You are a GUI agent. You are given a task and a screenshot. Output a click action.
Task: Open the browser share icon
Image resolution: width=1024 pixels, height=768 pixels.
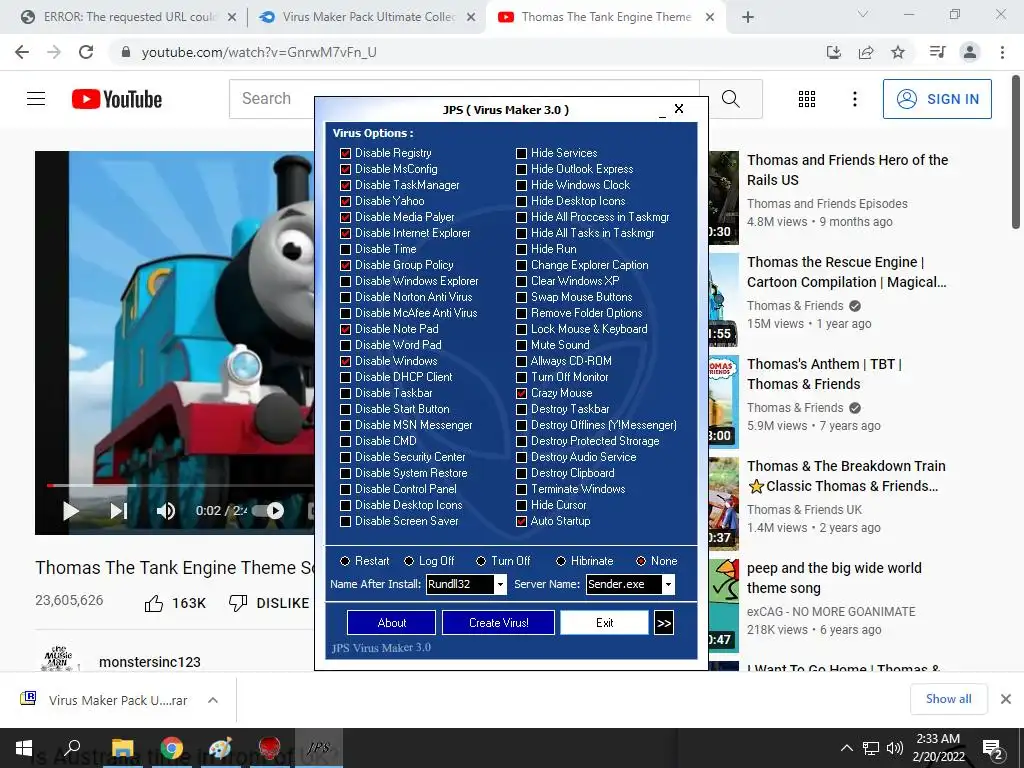coord(866,52)
